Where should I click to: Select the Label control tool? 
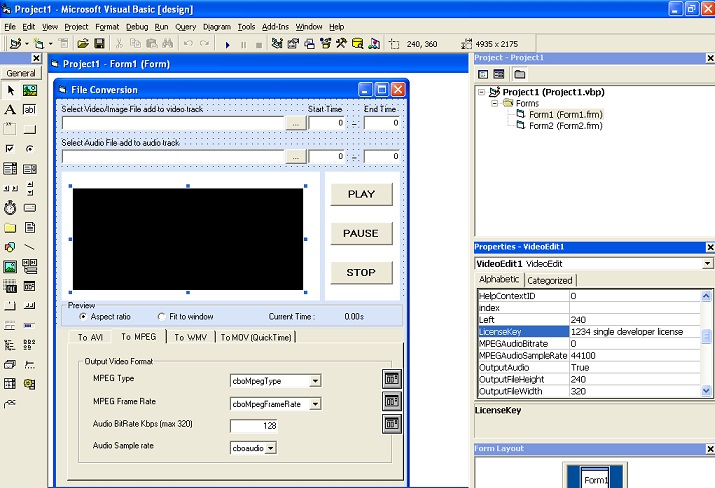click(10, 109)
